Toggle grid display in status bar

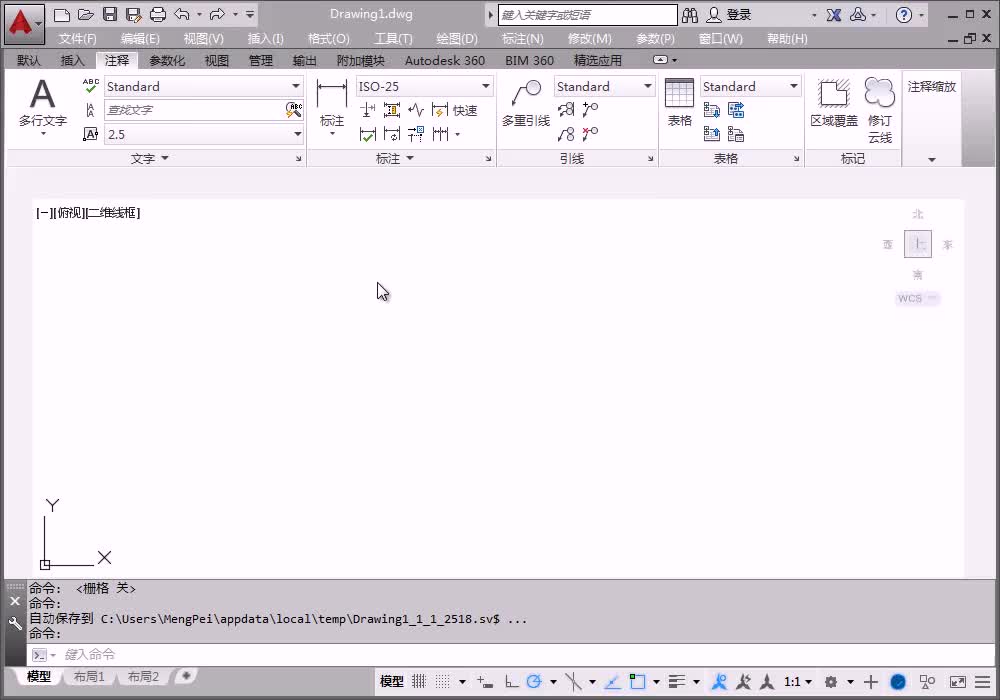(418, 682)
